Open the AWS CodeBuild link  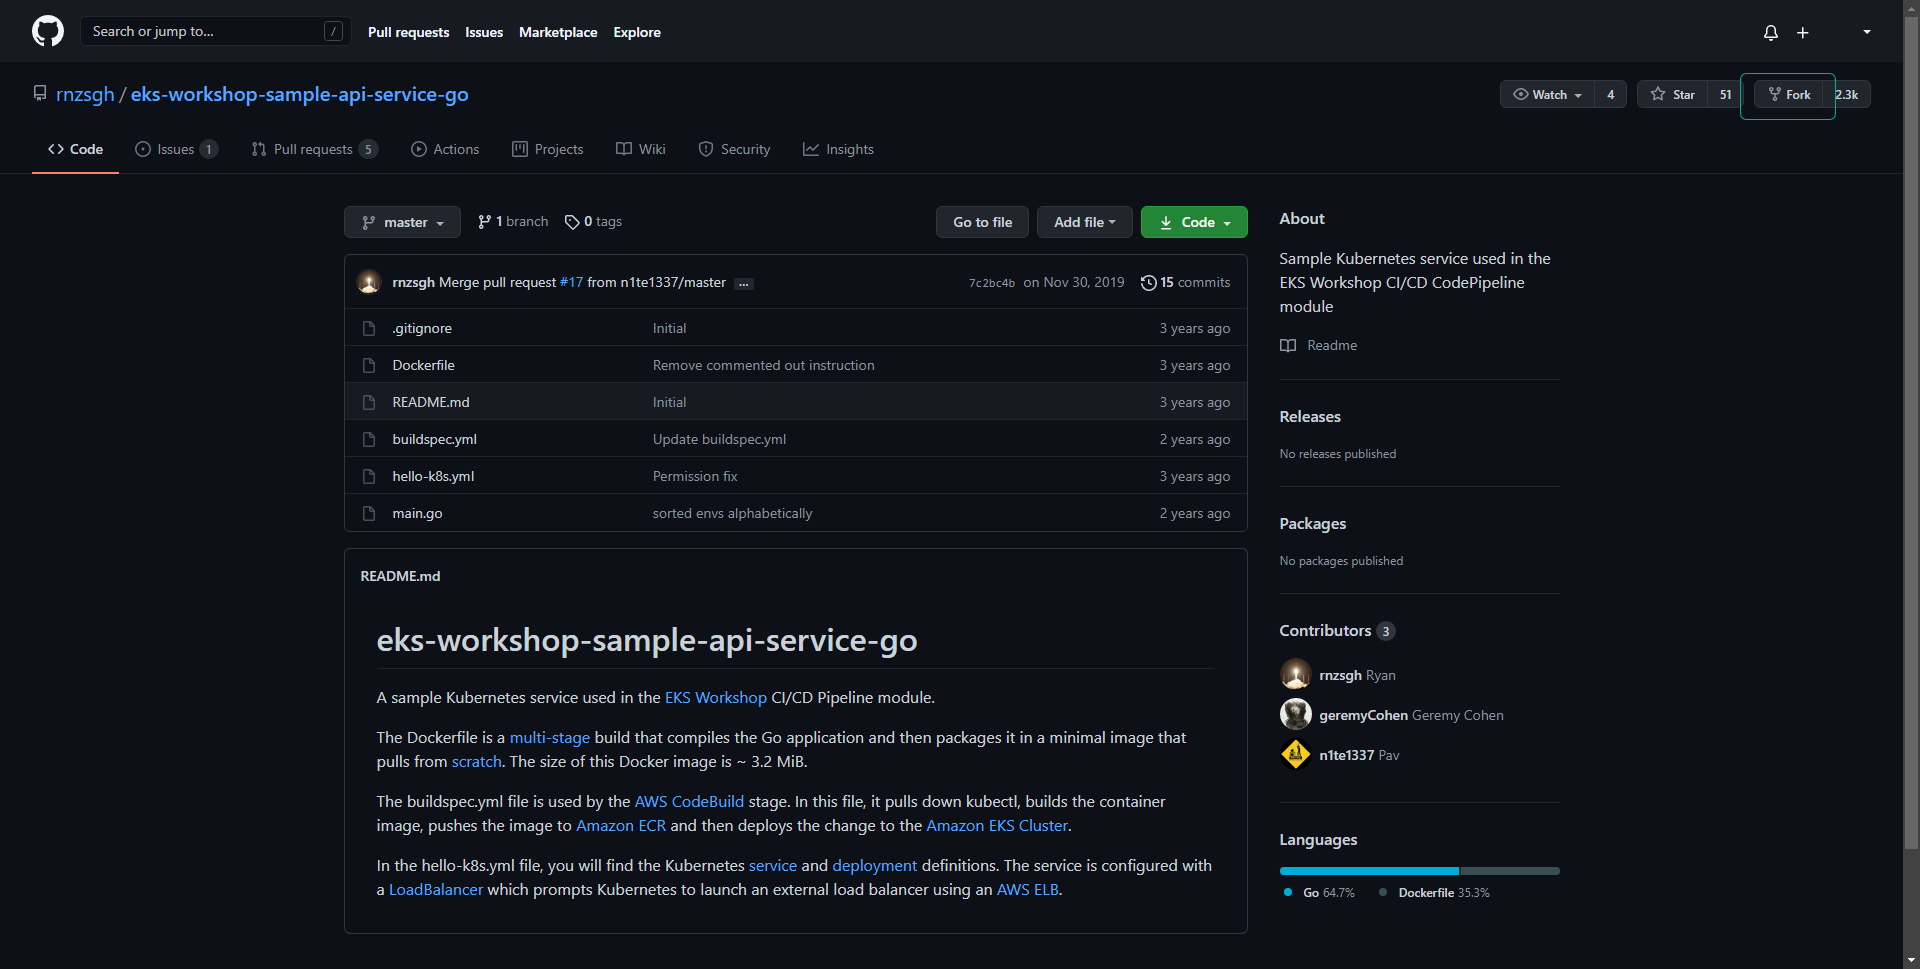point(689,801)
